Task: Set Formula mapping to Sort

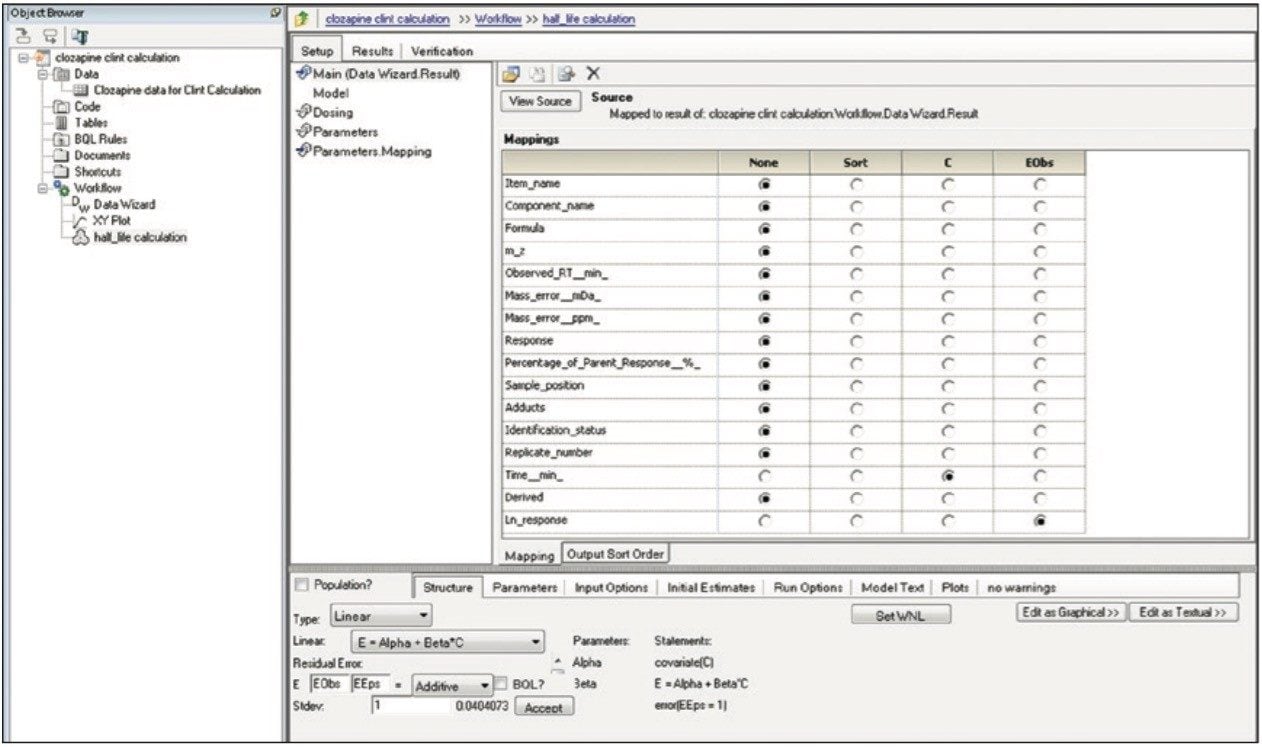Action: point(855,229)
